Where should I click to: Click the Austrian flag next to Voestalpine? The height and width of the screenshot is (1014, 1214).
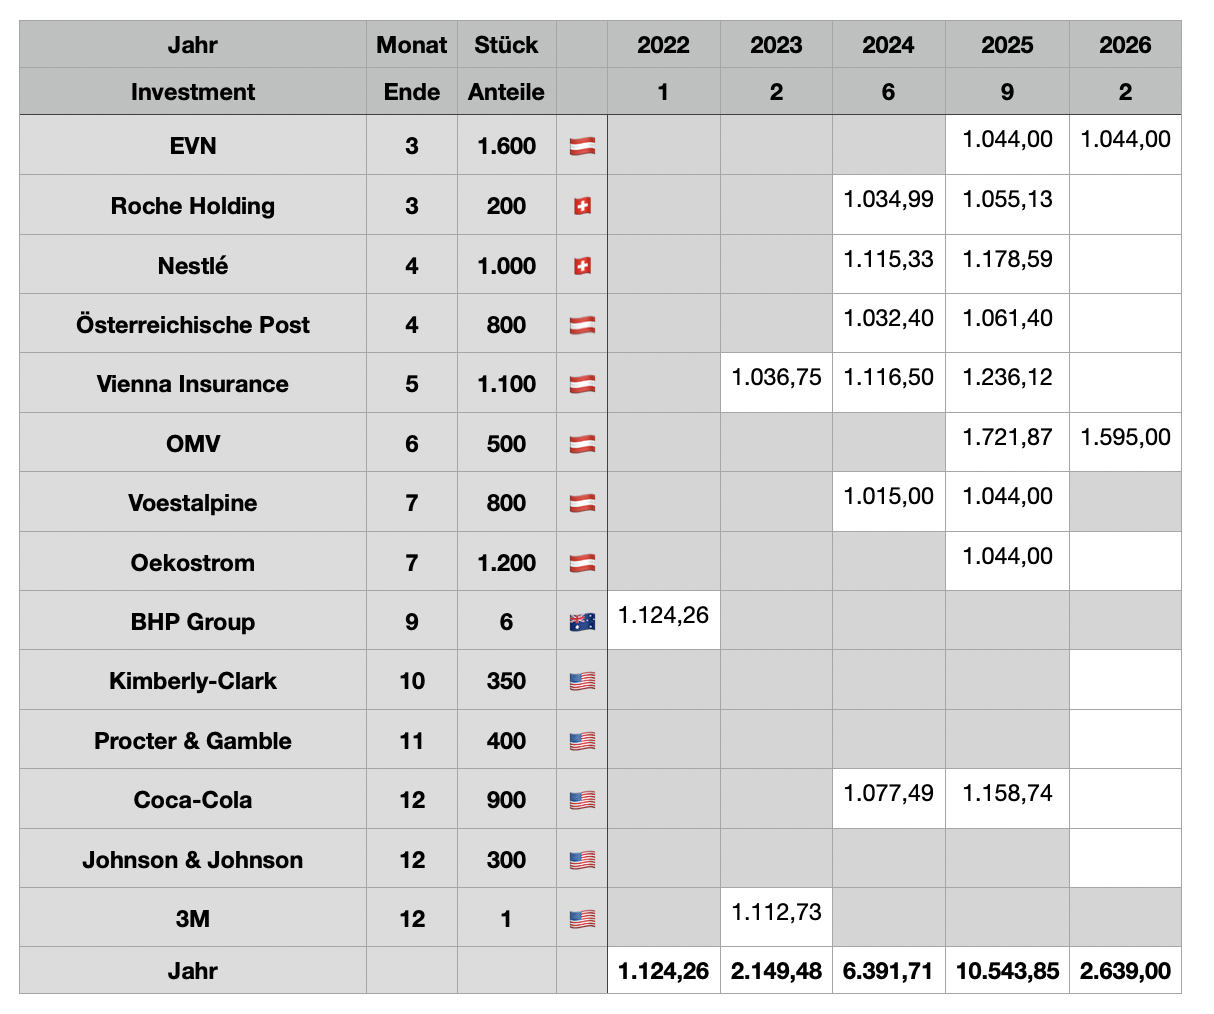coord(582,503)
